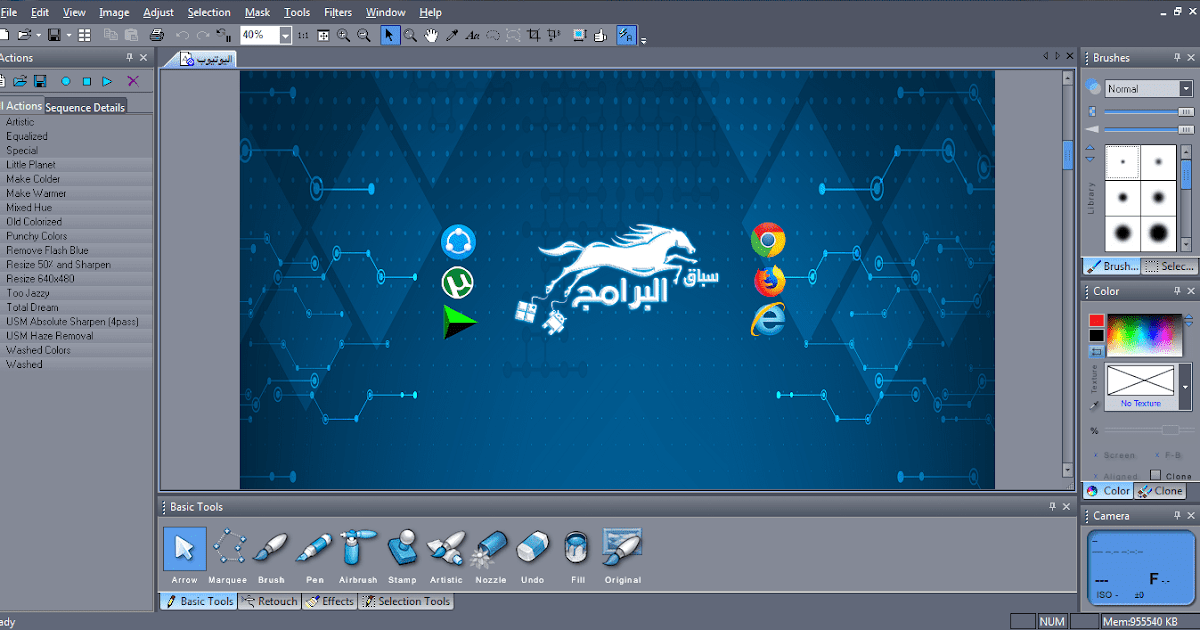Click the zoom out magnifier icon
This screenshot has height=630, width=1200.
coord(364,35)
